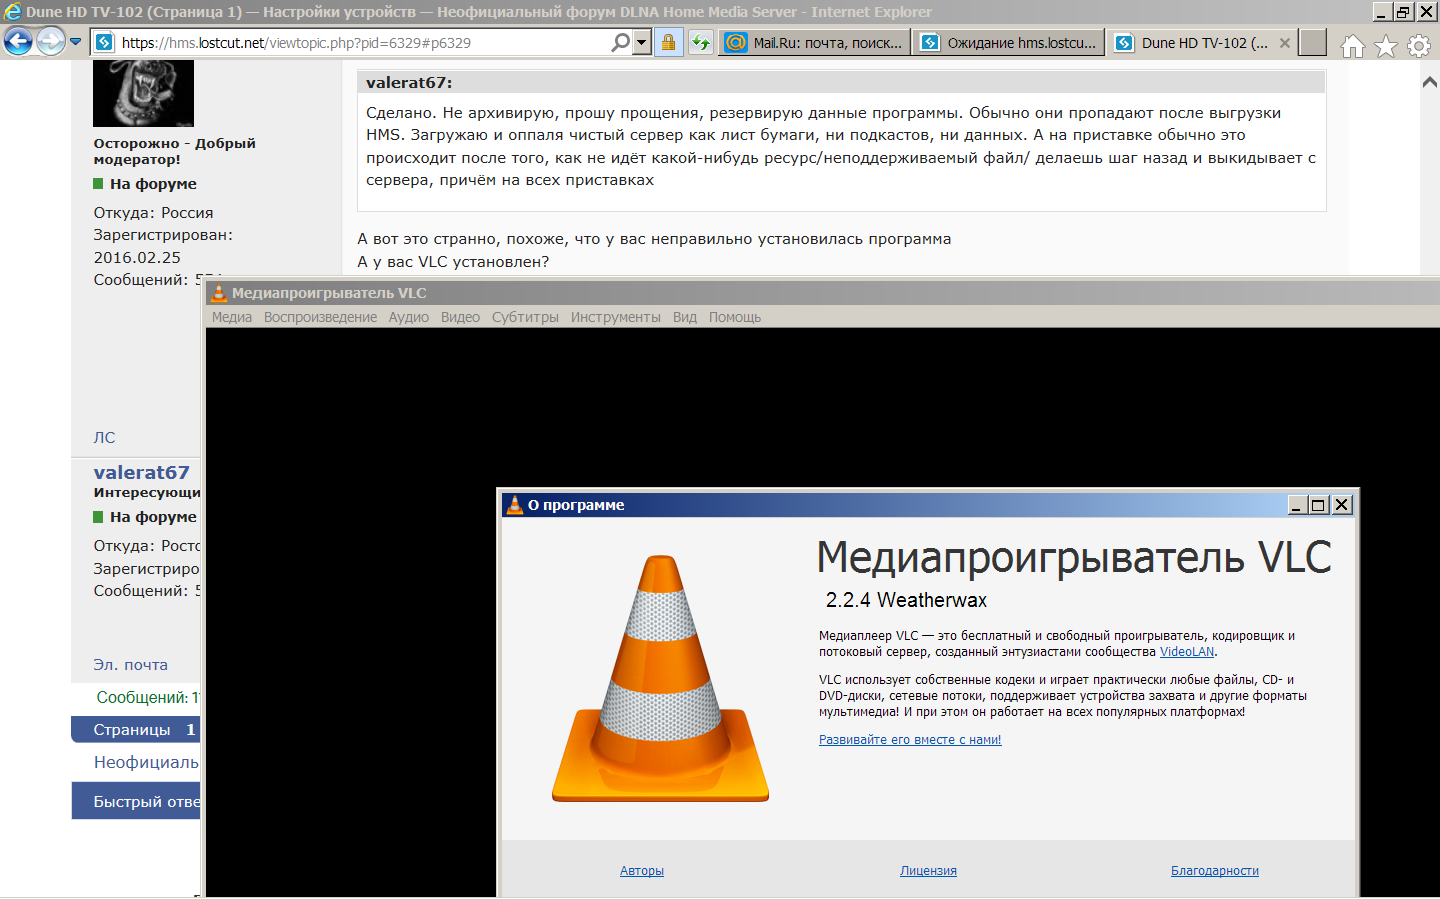Open the Авторы link in About dialog
Image resolution: width=1440 pixels, height=900 pixels.
point(641,871)
